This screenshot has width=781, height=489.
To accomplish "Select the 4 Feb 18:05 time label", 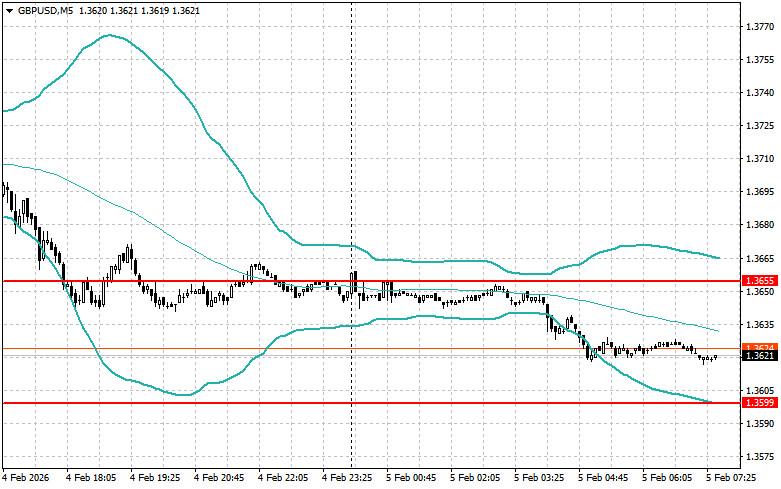I will coord(91,478).
